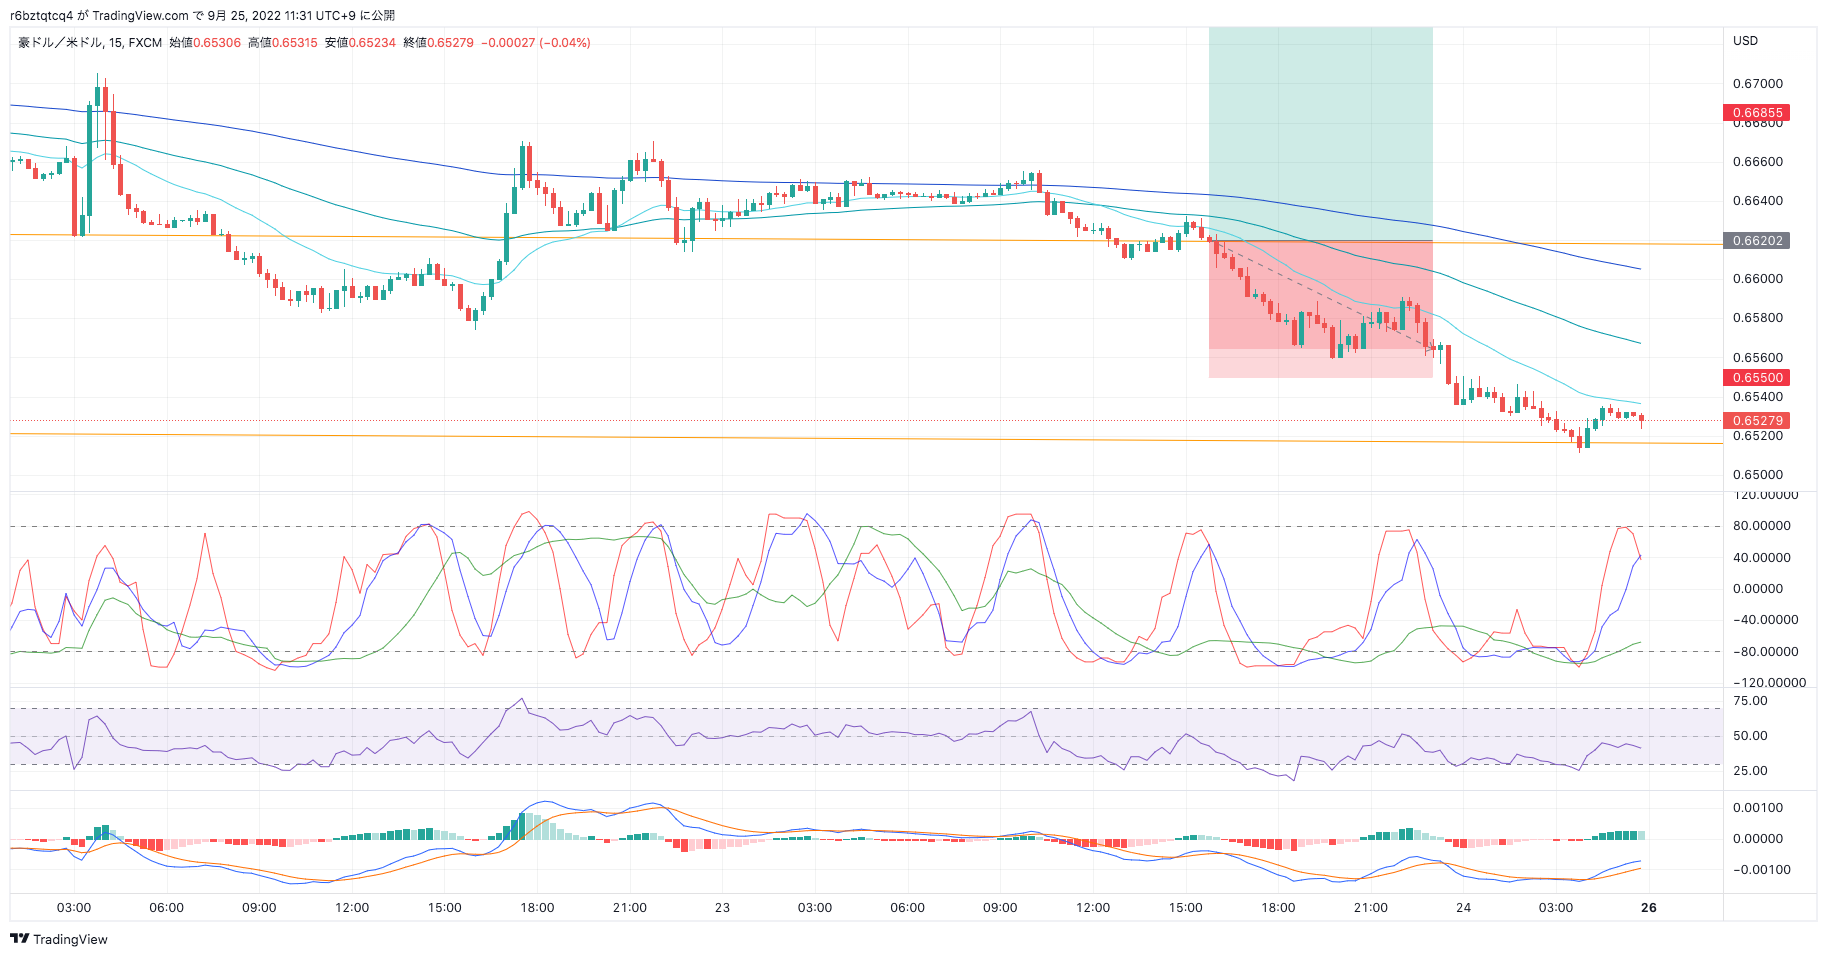Click the 0.66400 price axis tick

pyautogui.click(x=1757, y=201)
